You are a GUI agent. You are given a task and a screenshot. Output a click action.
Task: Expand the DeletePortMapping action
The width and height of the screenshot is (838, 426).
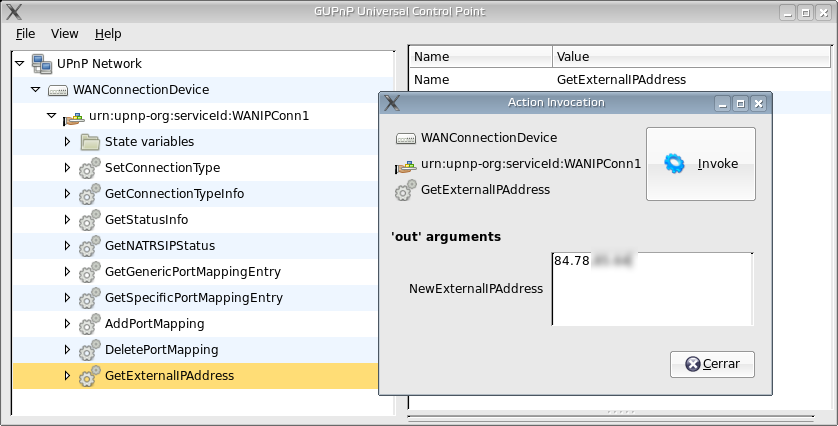(67, 350)
